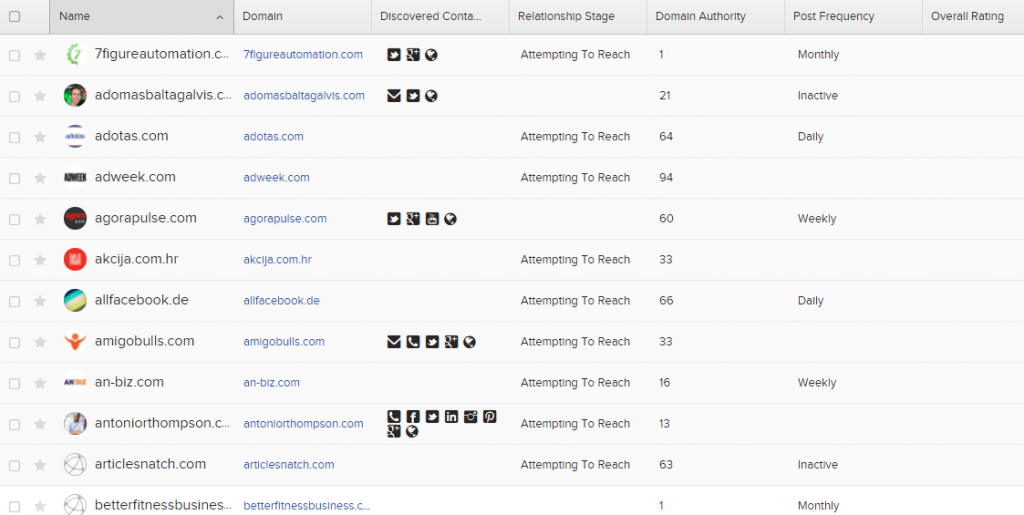This screenshot has height=515, width=1024.
Task: Visit the an-biz.com domain link
Action: click(272, 382)
